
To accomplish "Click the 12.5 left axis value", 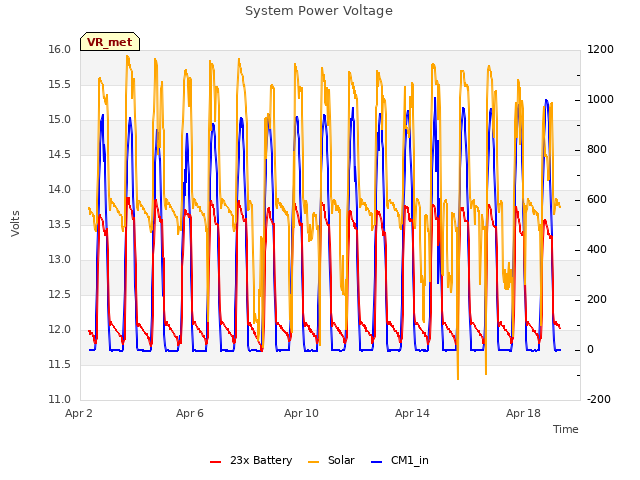I will [60, 294].
